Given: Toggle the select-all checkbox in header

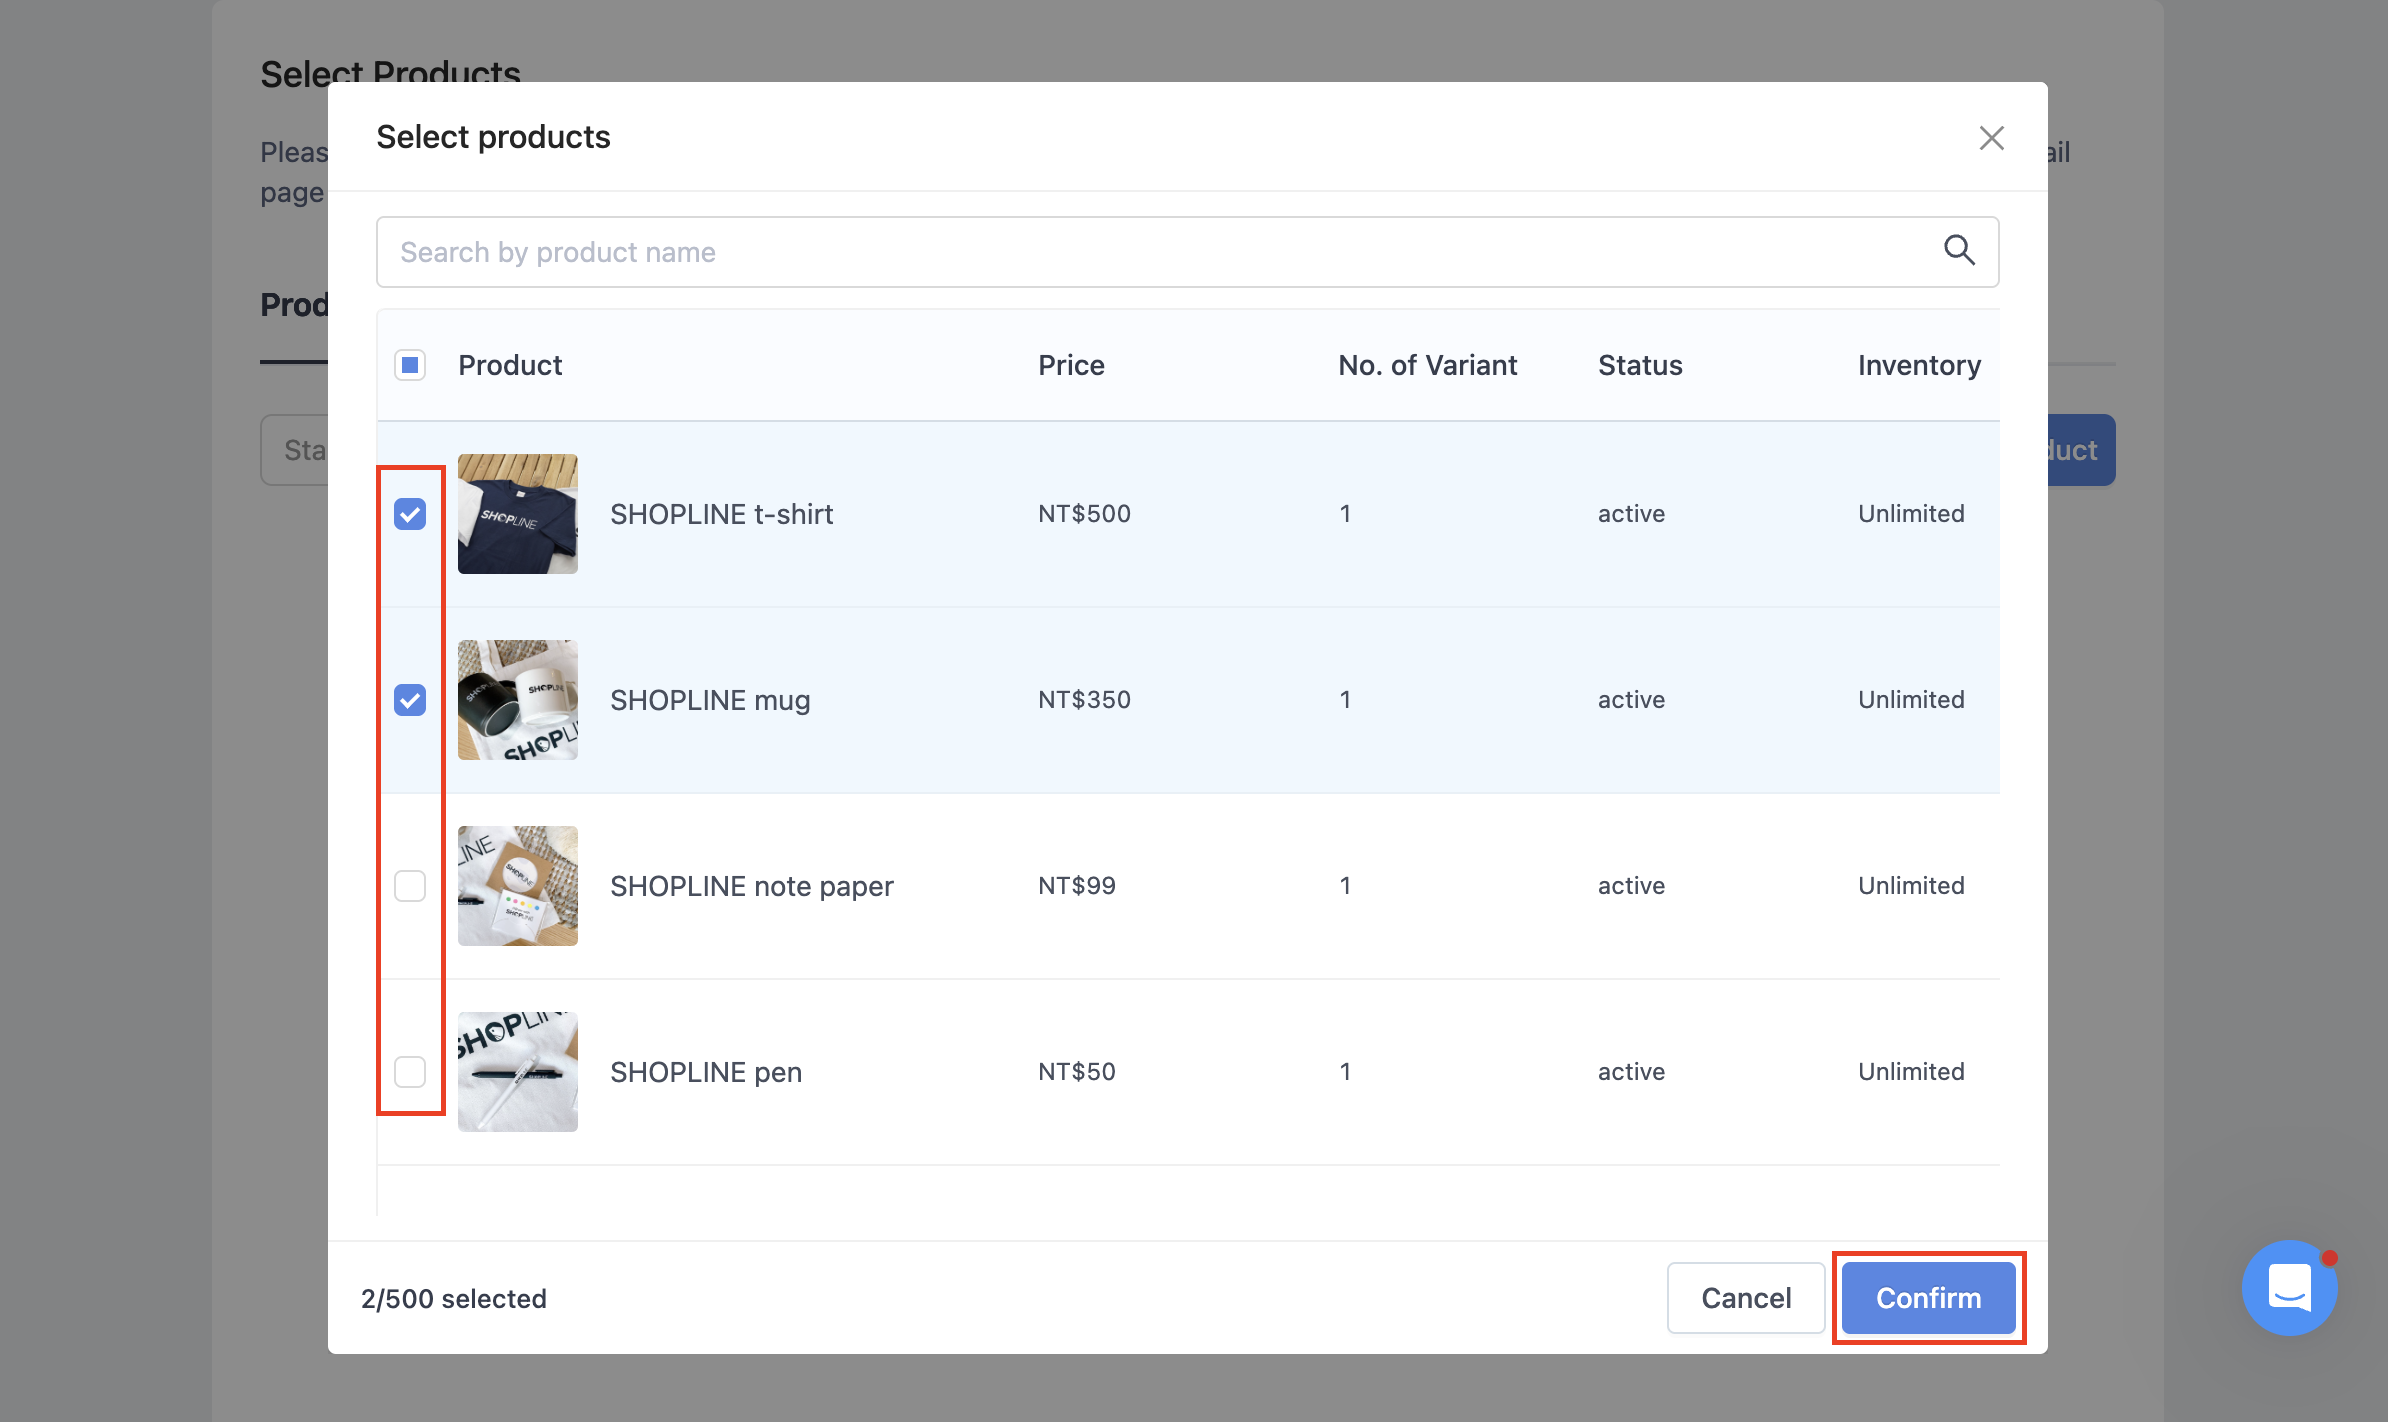Looking at the screenshot, I should tap(410, 365).
